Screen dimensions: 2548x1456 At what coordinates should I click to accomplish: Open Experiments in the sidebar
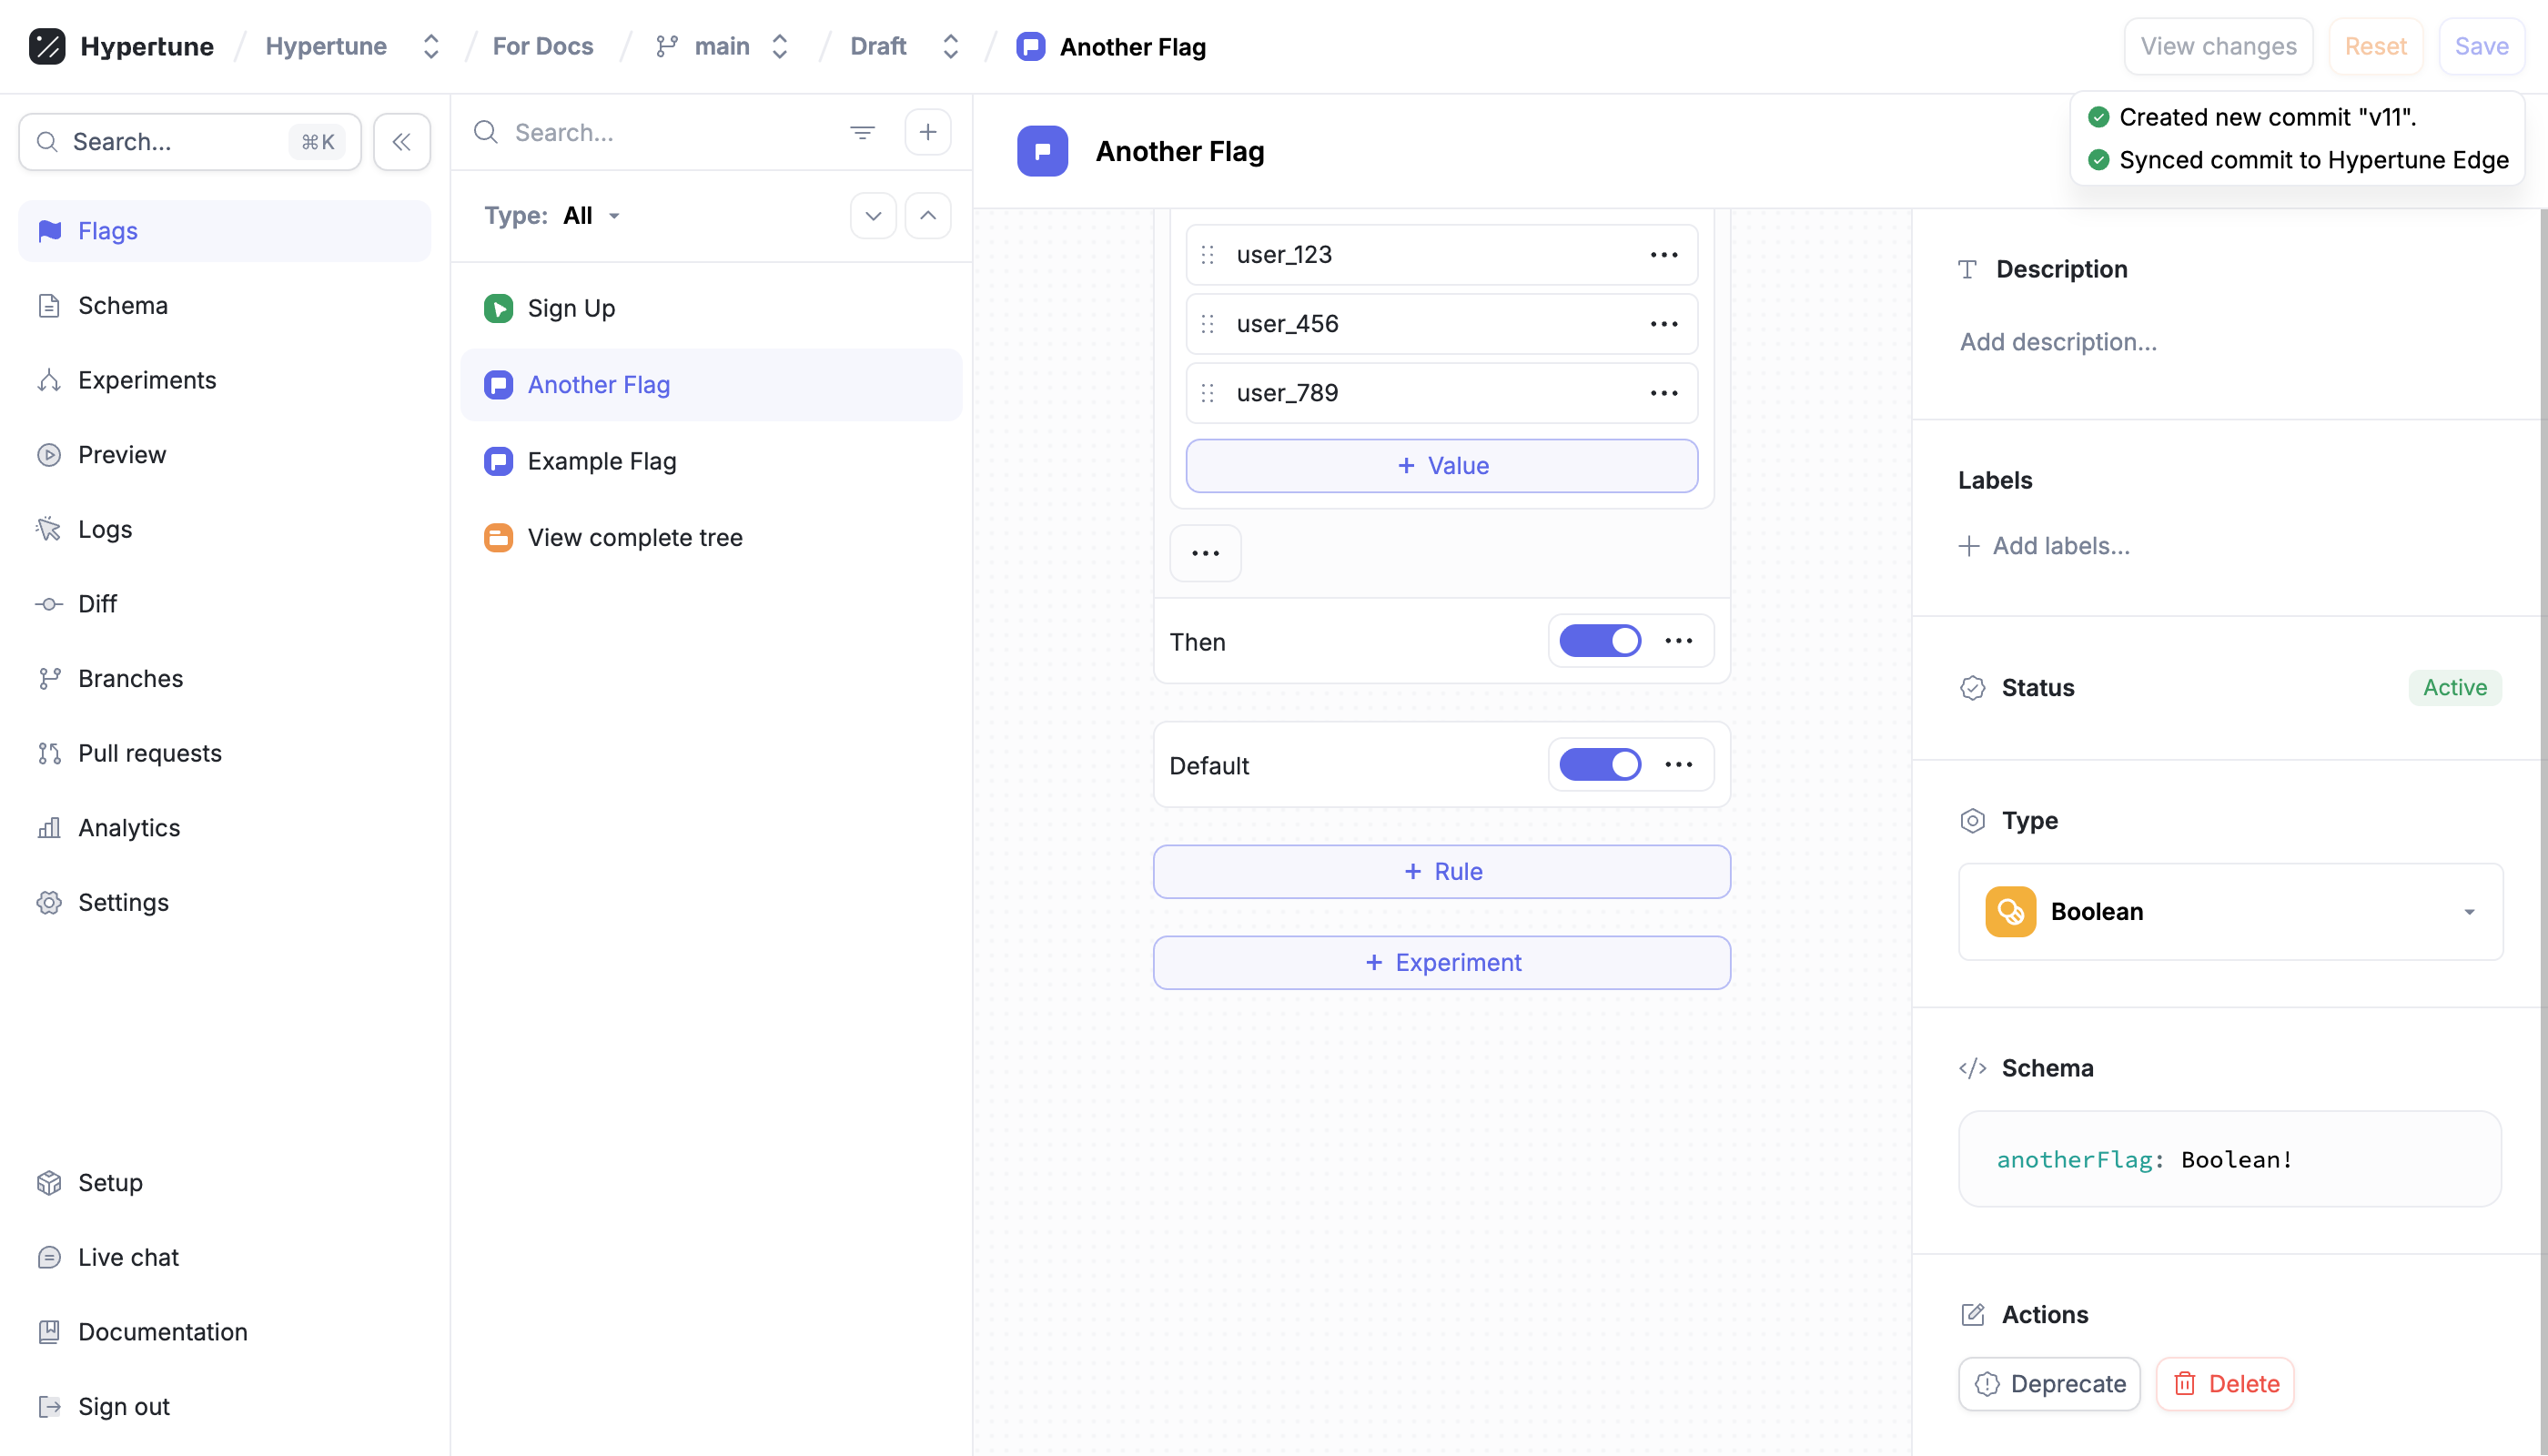click(147, 380)
